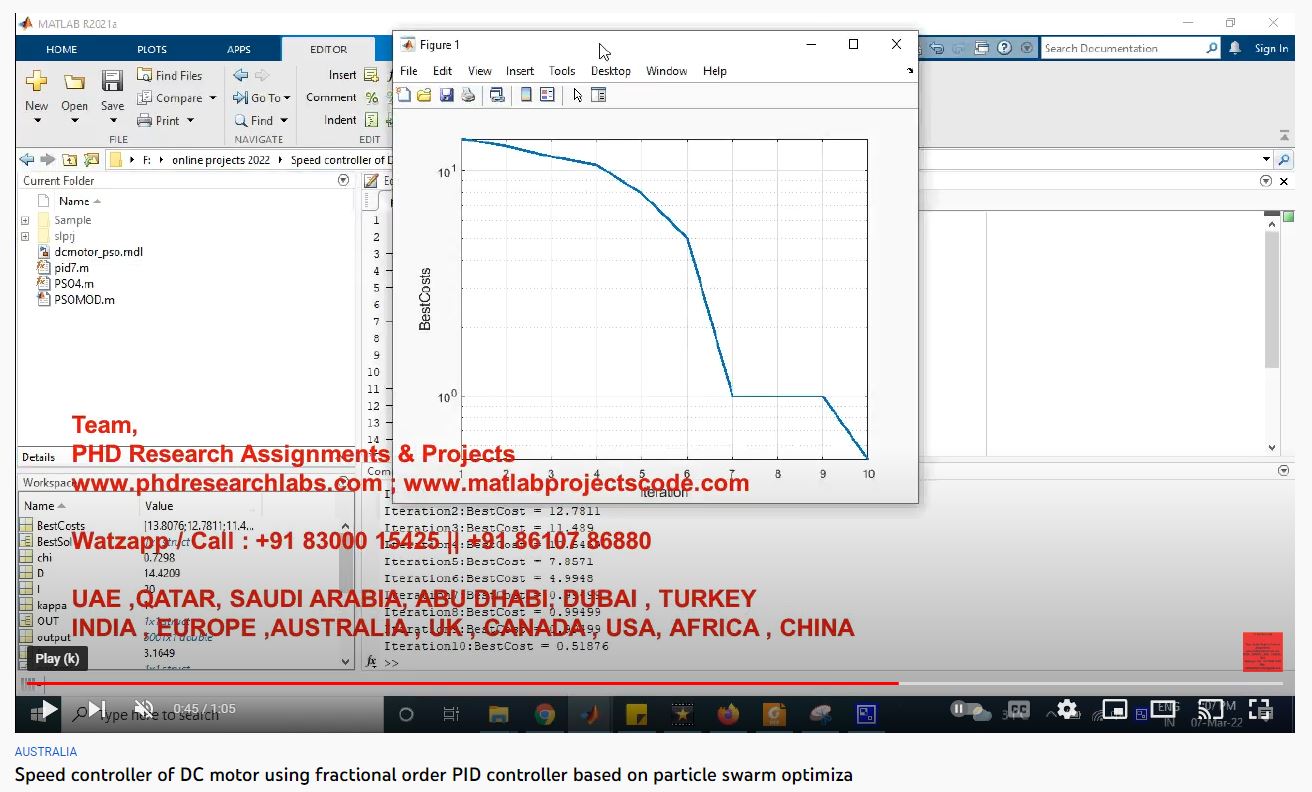Viewport: 1312px width, 792px height.
Task: Click New Figure icon in Figure 1 toolbar
Action: point(404,95)
